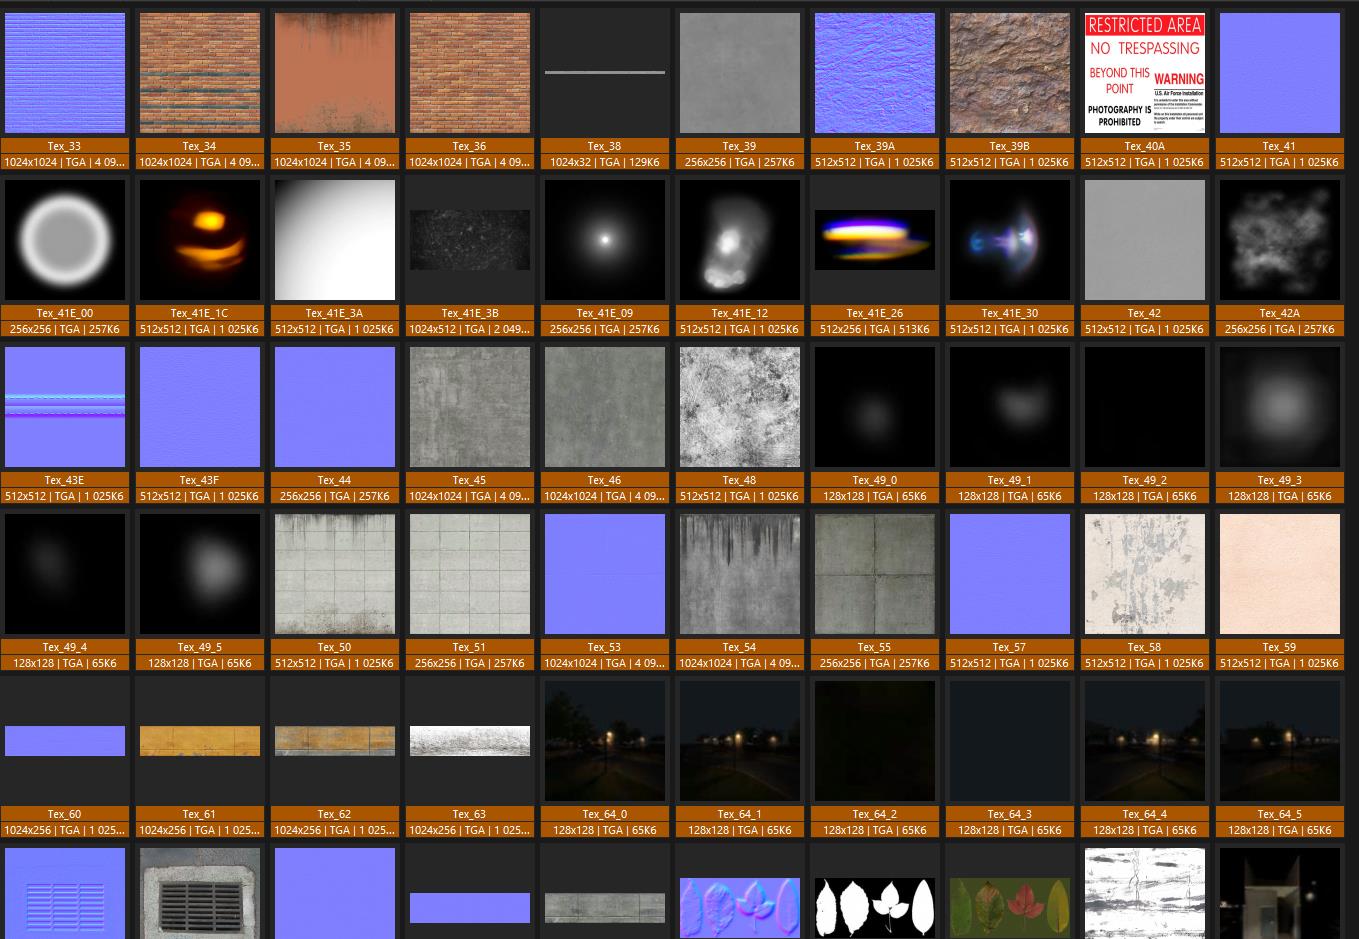The width and height of the screenshot is (1359, 939).
Task: Select the Tex_50 concrete tile texture
Action: [335, 574]
